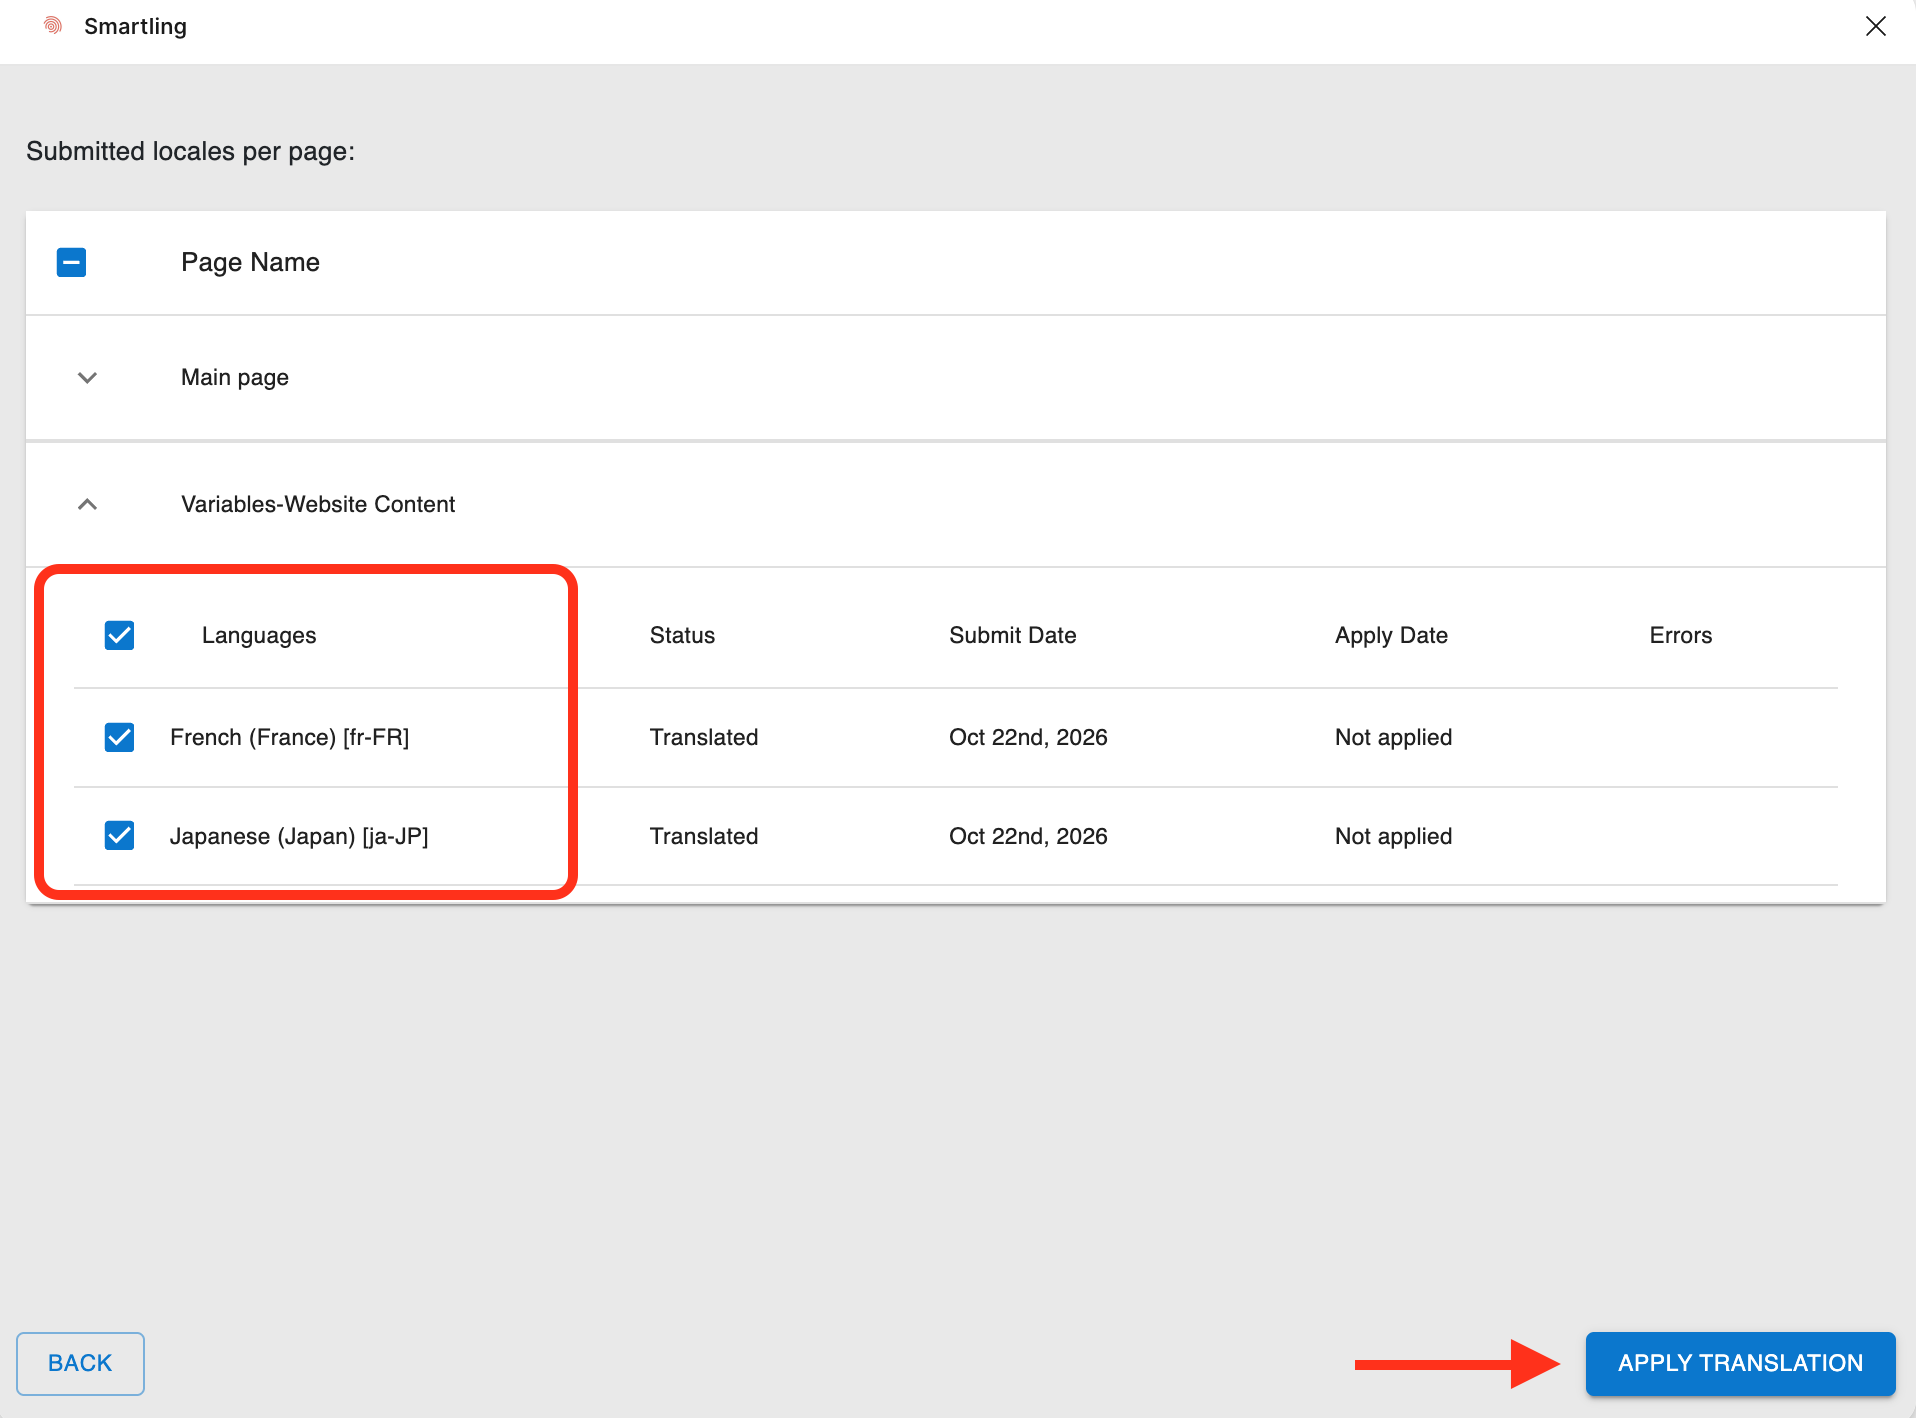This screenshot has height=1418, width=1916.
Task: Click Translated status in the Japanese row
Action: tap(704, 836)
